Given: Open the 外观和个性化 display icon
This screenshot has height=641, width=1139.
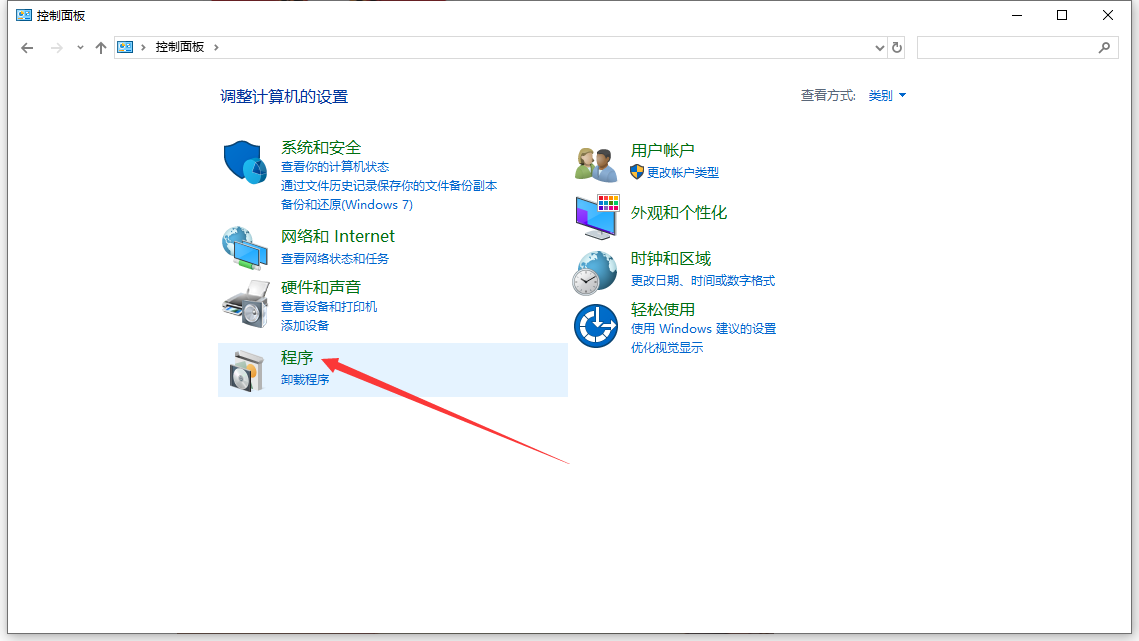Looking at the screenshot, I should 595,216.
